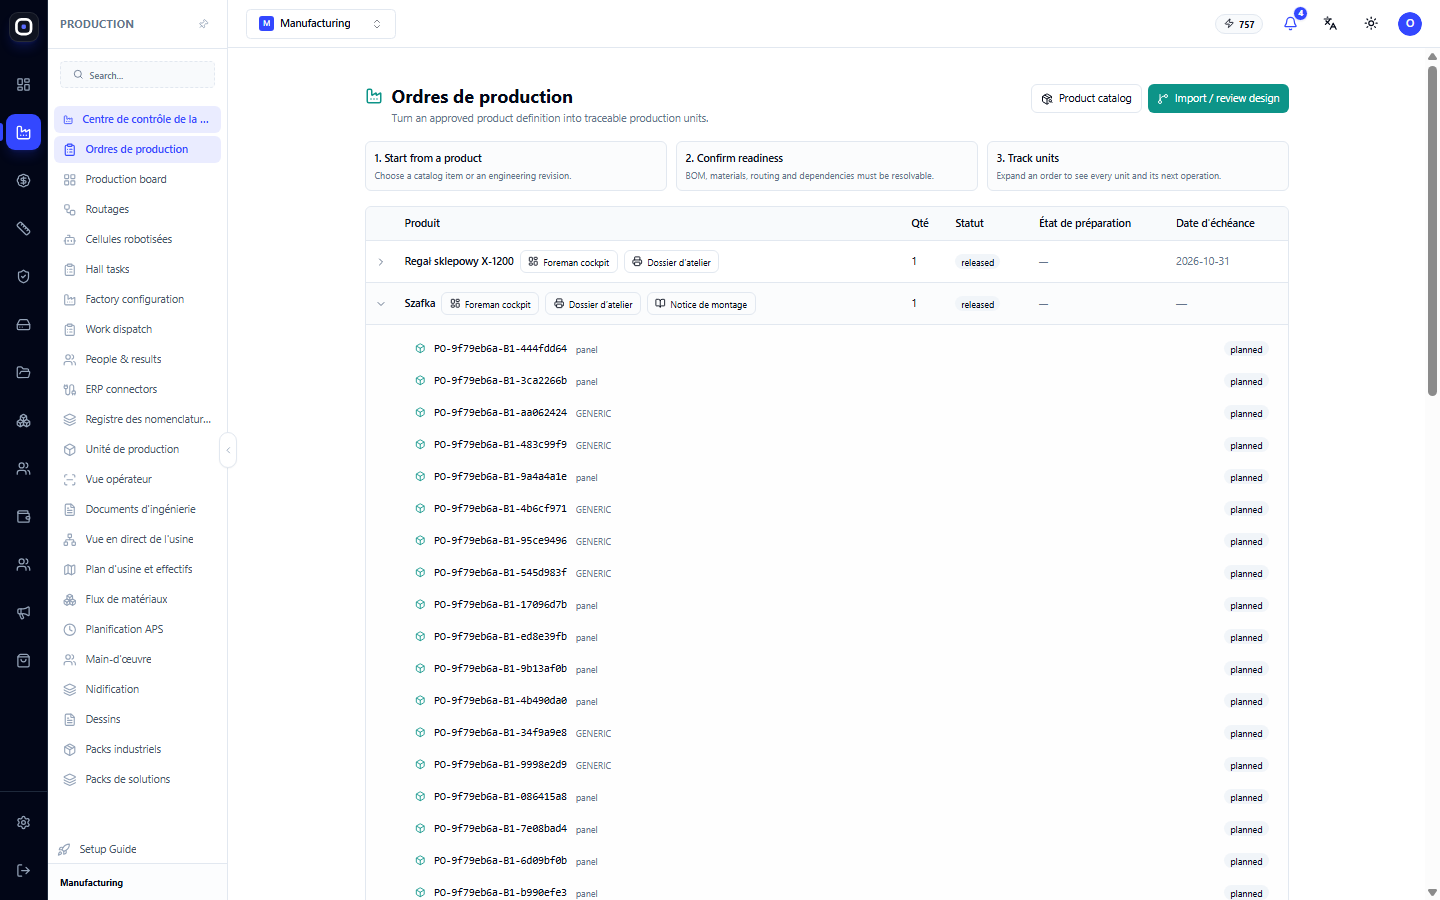Open Centre de contrôle in the sidebar

pyautogui.click(x=137, y=120)
